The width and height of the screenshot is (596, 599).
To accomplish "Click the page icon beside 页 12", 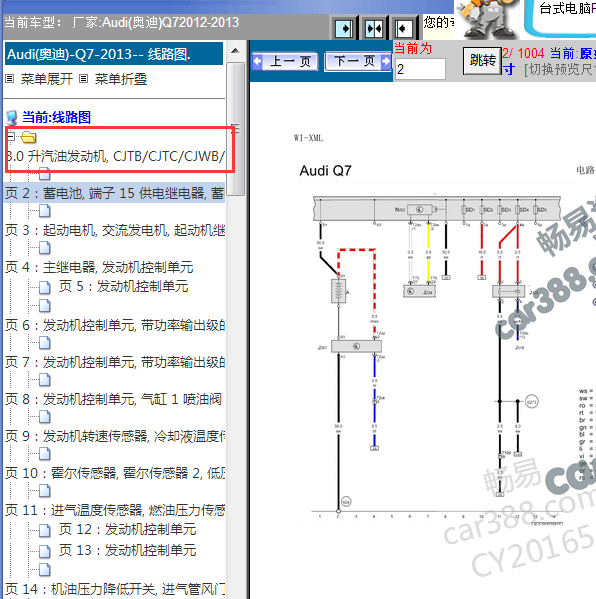I will pos(45,530).
